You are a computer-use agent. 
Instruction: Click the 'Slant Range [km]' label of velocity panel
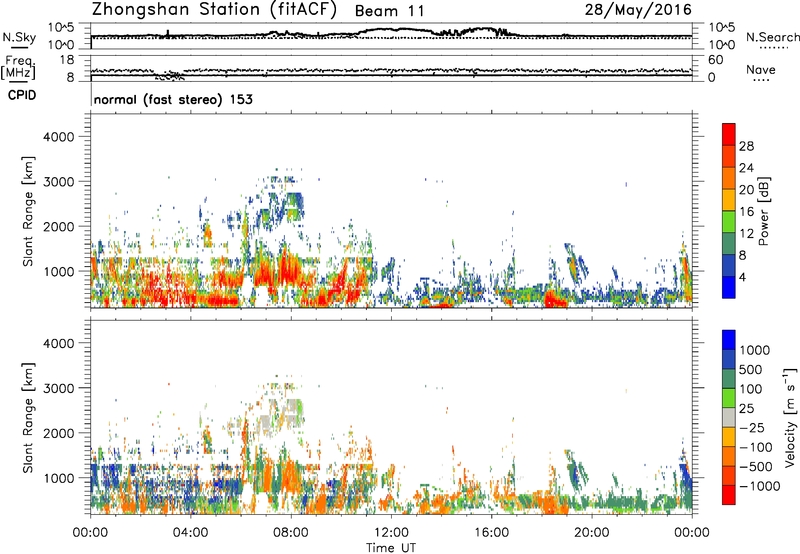(x=28, y=417)
